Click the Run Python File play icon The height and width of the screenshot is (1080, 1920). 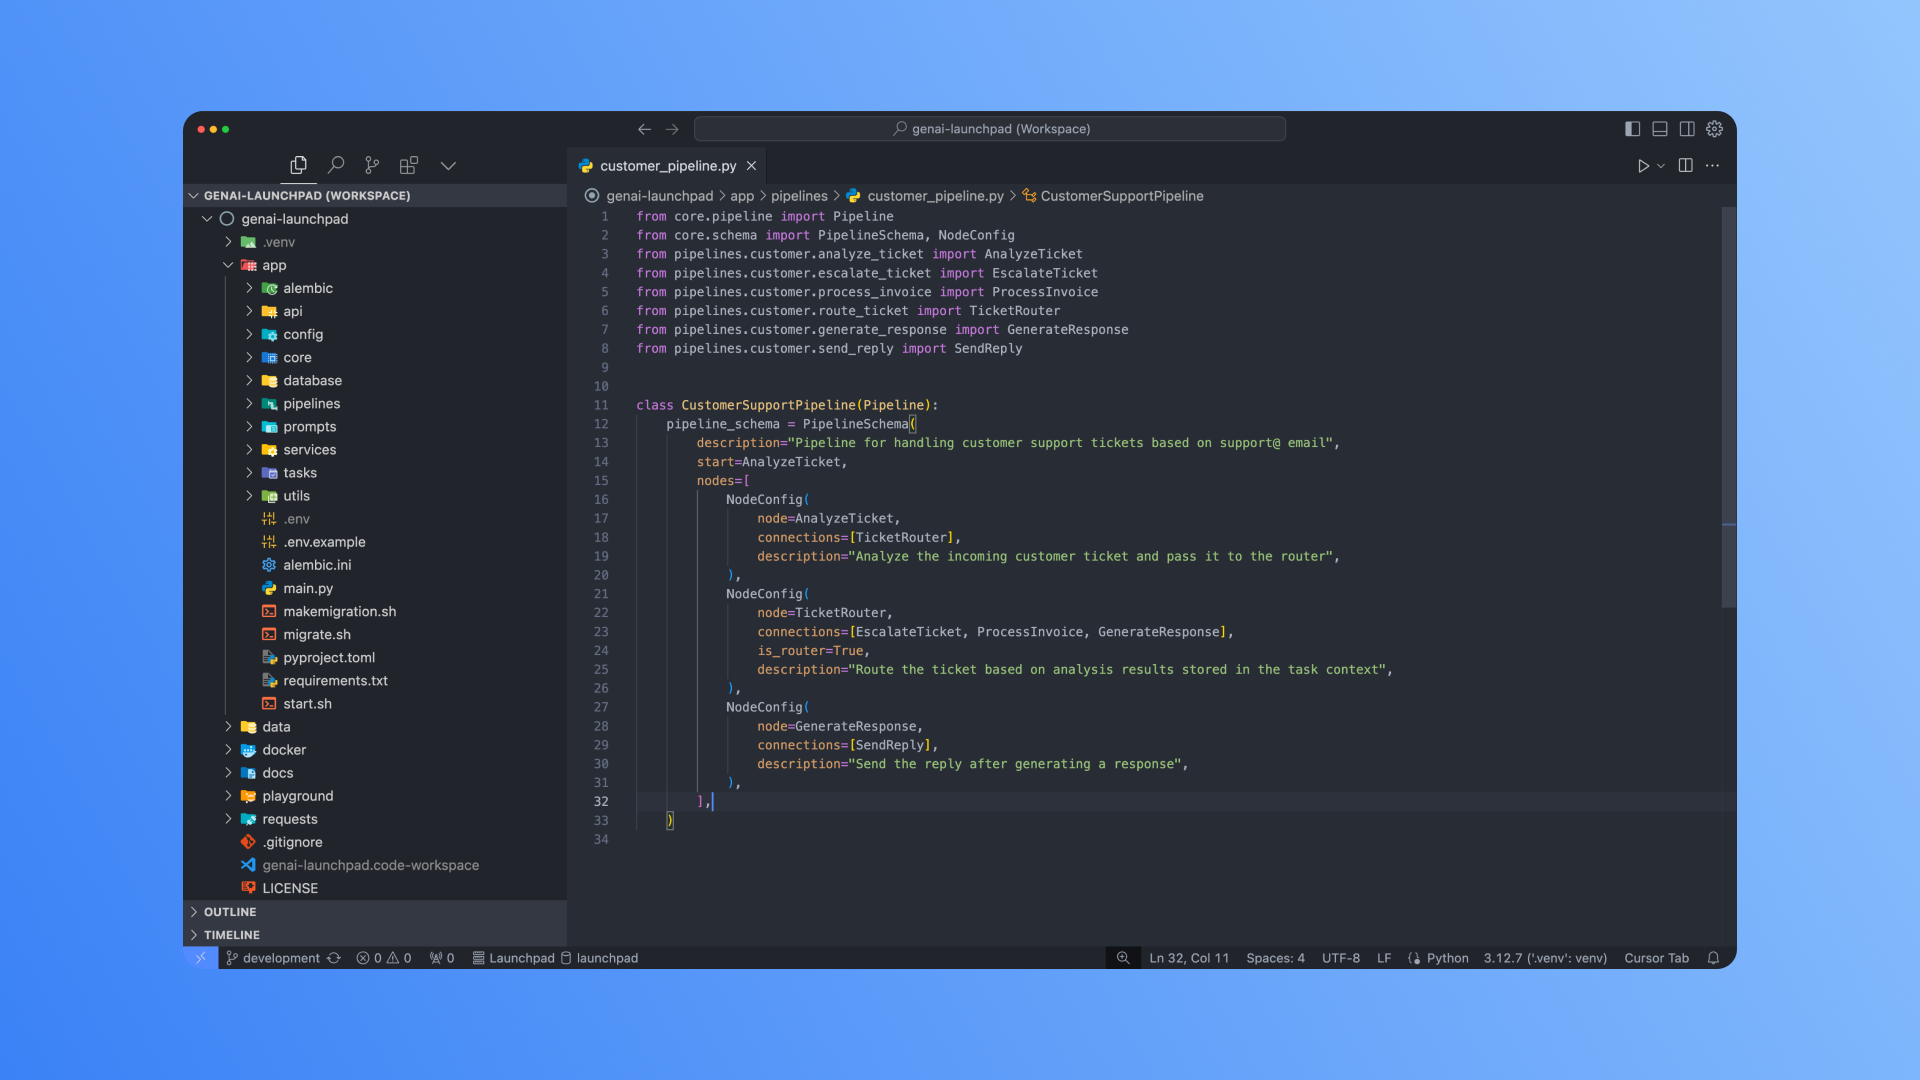coord(1642,166)
